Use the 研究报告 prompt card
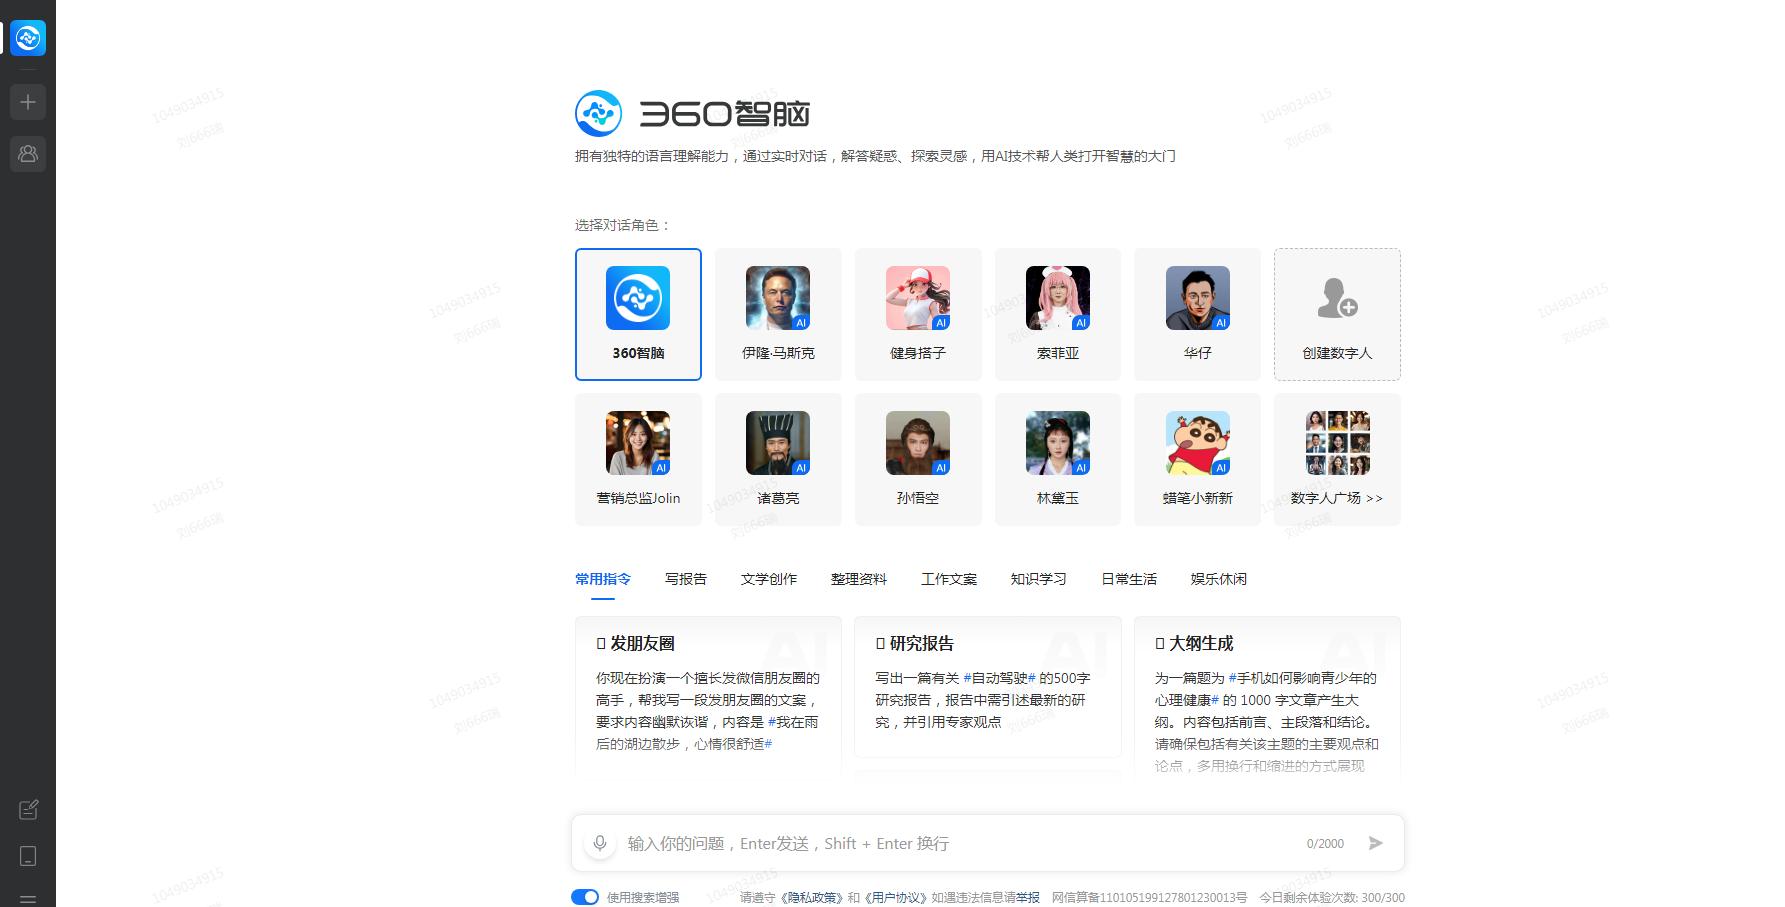 [x=988, y=687]
